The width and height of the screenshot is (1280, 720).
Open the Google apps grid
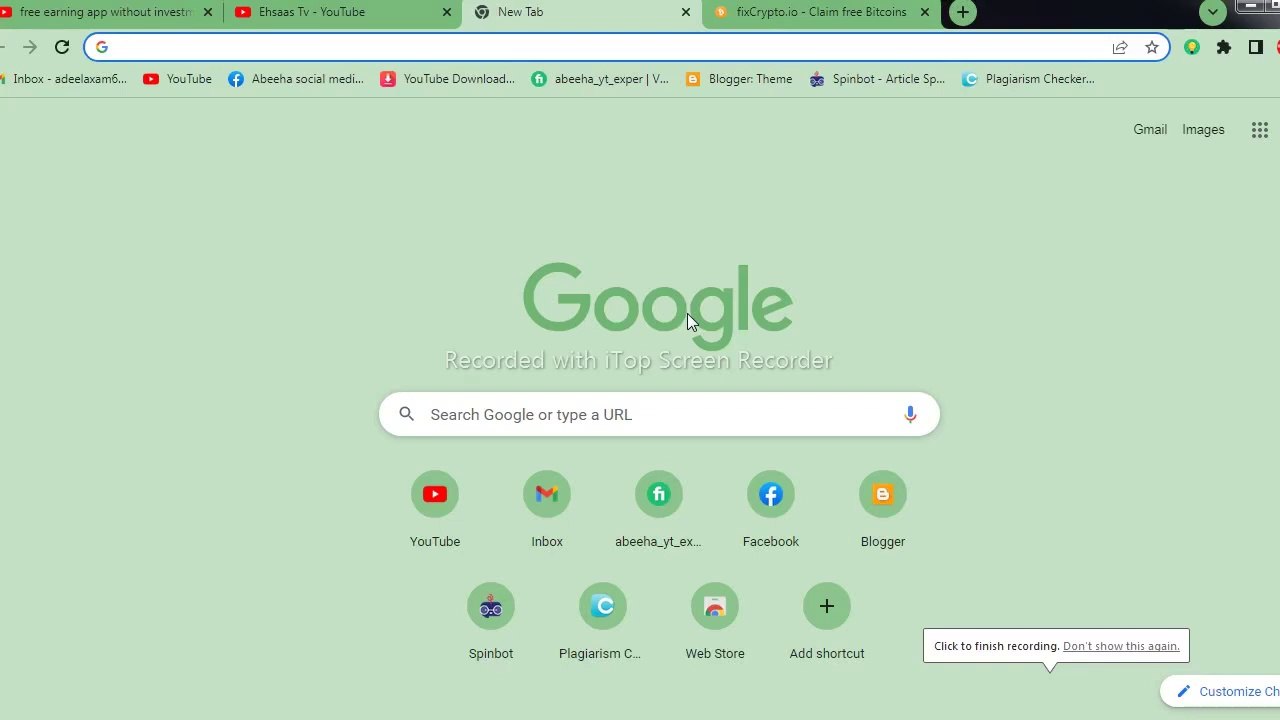tap(1260, 130)
